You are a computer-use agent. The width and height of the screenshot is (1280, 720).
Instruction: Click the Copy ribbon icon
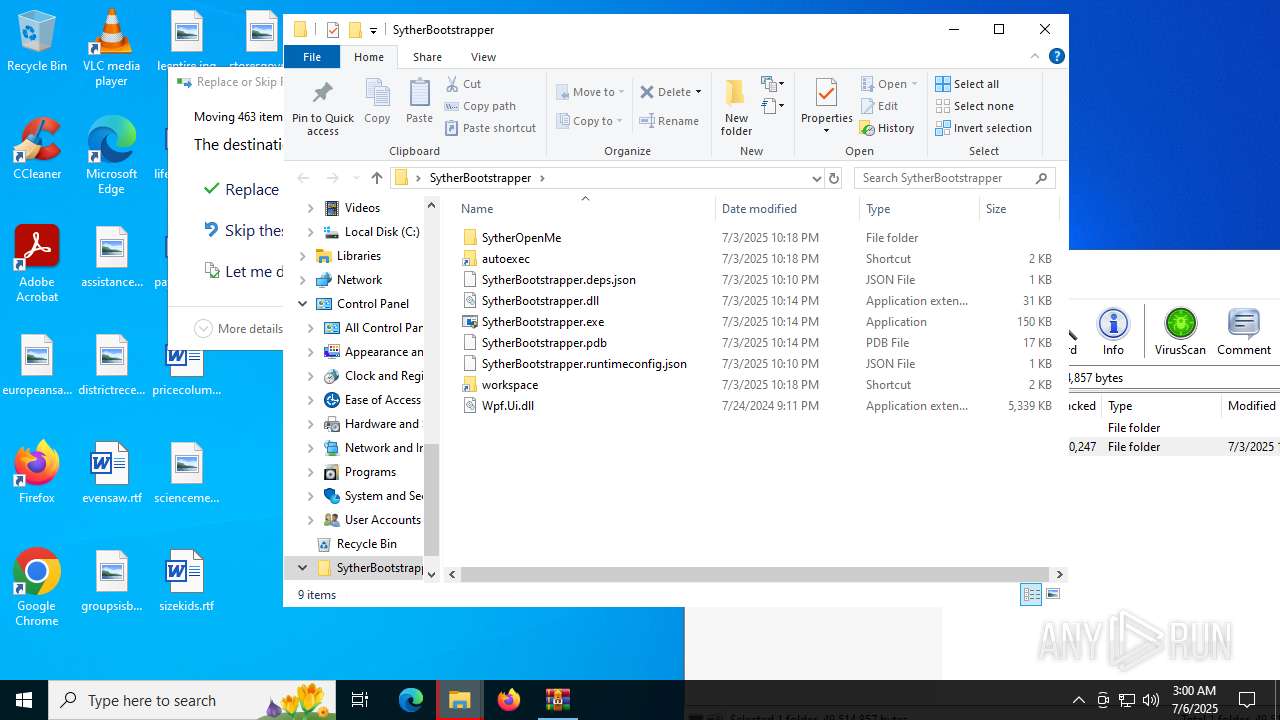(x=377, y=102)
